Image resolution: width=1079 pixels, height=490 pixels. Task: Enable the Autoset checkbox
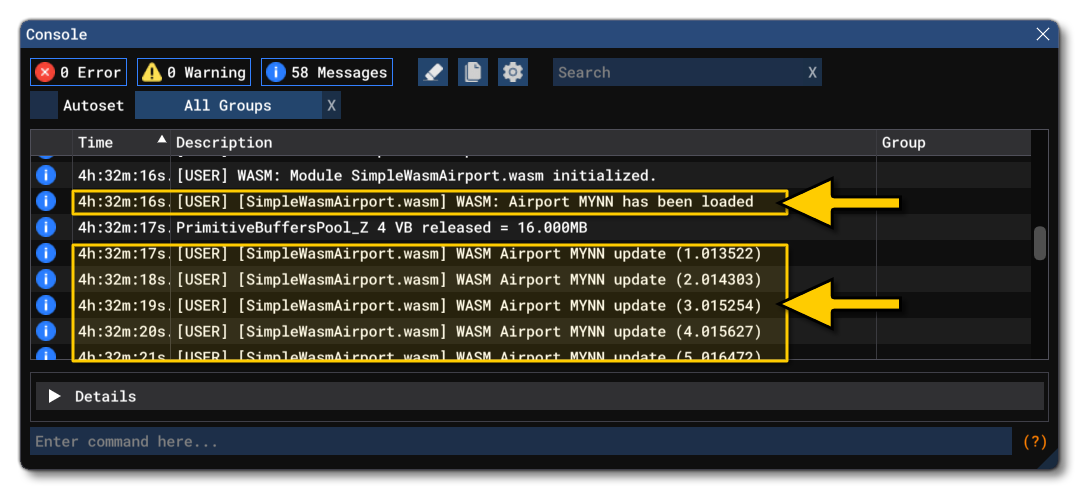(44, 105)
